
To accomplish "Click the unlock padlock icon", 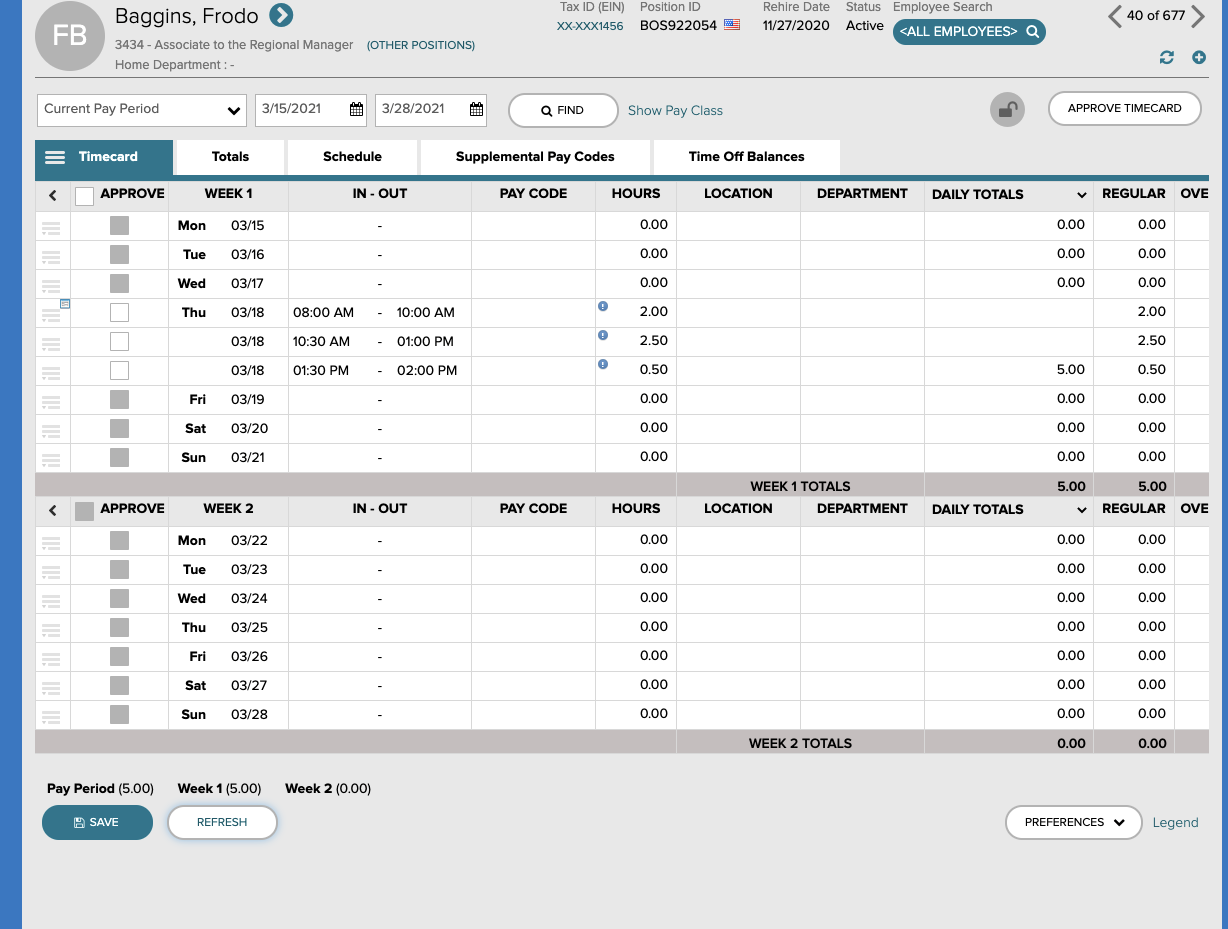I will [x=1007, y=110].
